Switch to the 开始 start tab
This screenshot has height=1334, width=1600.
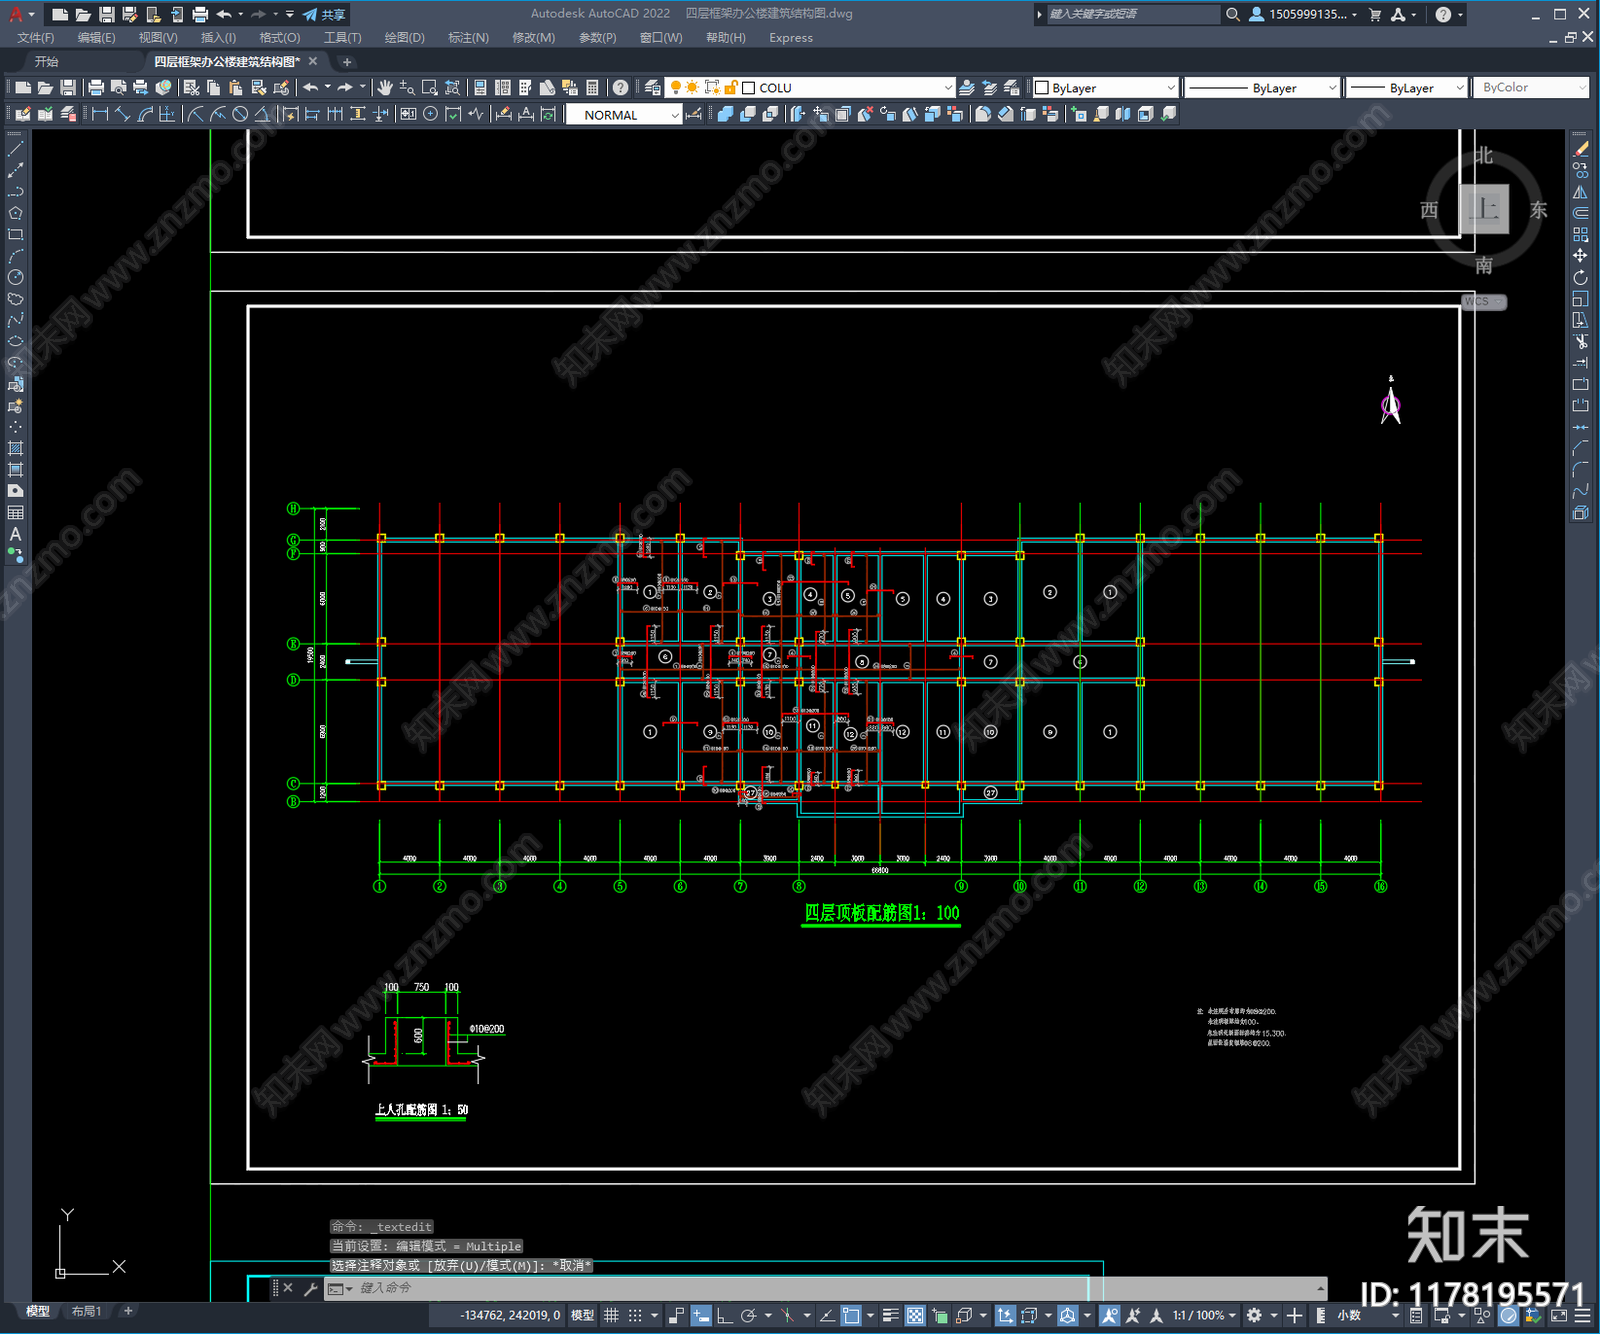[x=47, y=62]
